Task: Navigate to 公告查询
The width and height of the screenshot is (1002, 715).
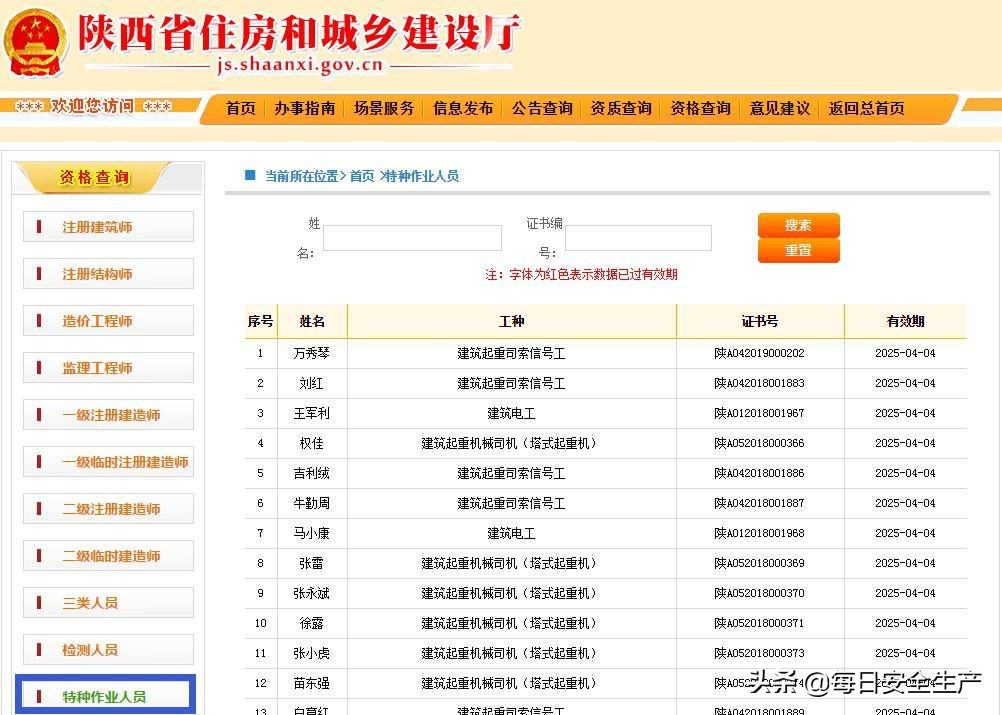Action: pyautogui.click(x=541, y=108)
